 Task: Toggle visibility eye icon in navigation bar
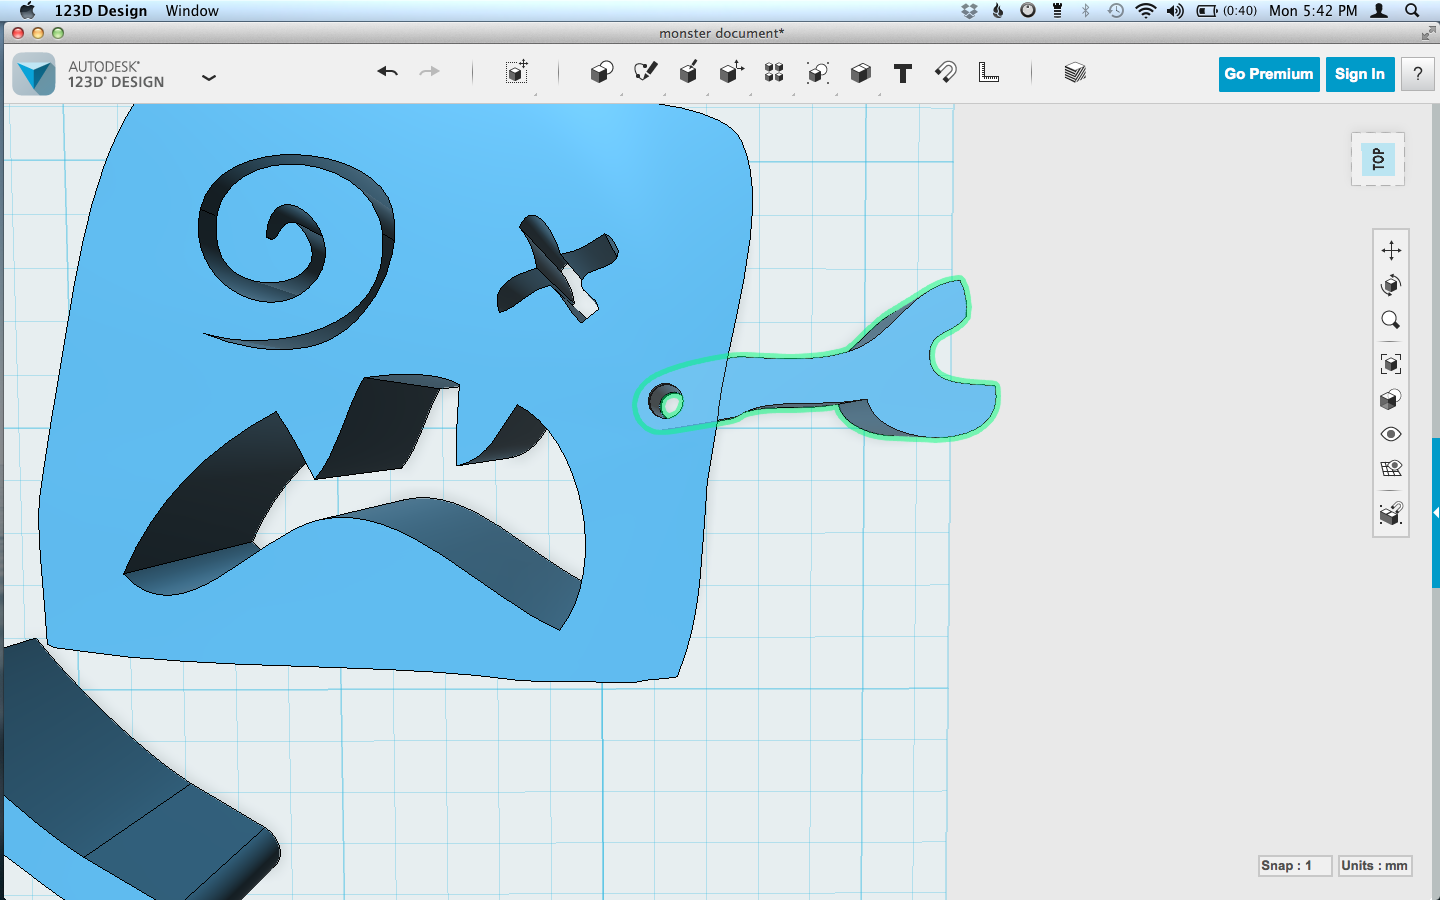click(x=1391, y=434)
